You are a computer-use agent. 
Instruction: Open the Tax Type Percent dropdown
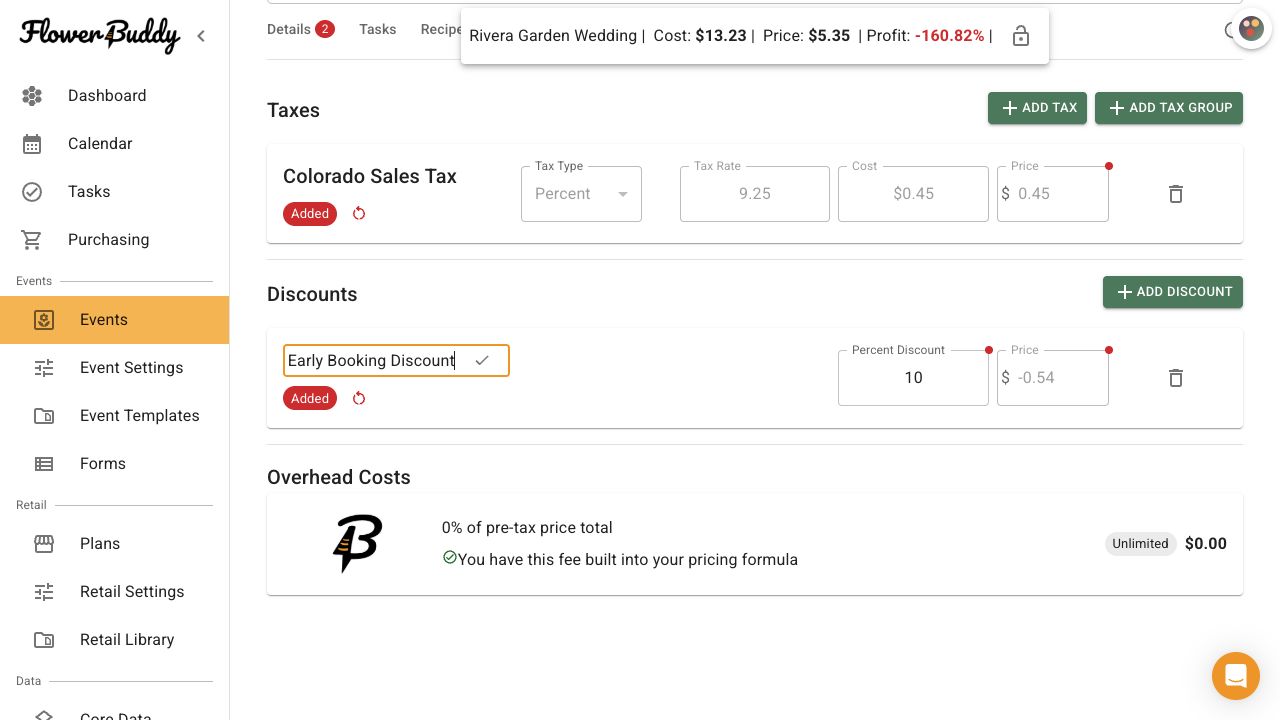click(x=581, y=194)
